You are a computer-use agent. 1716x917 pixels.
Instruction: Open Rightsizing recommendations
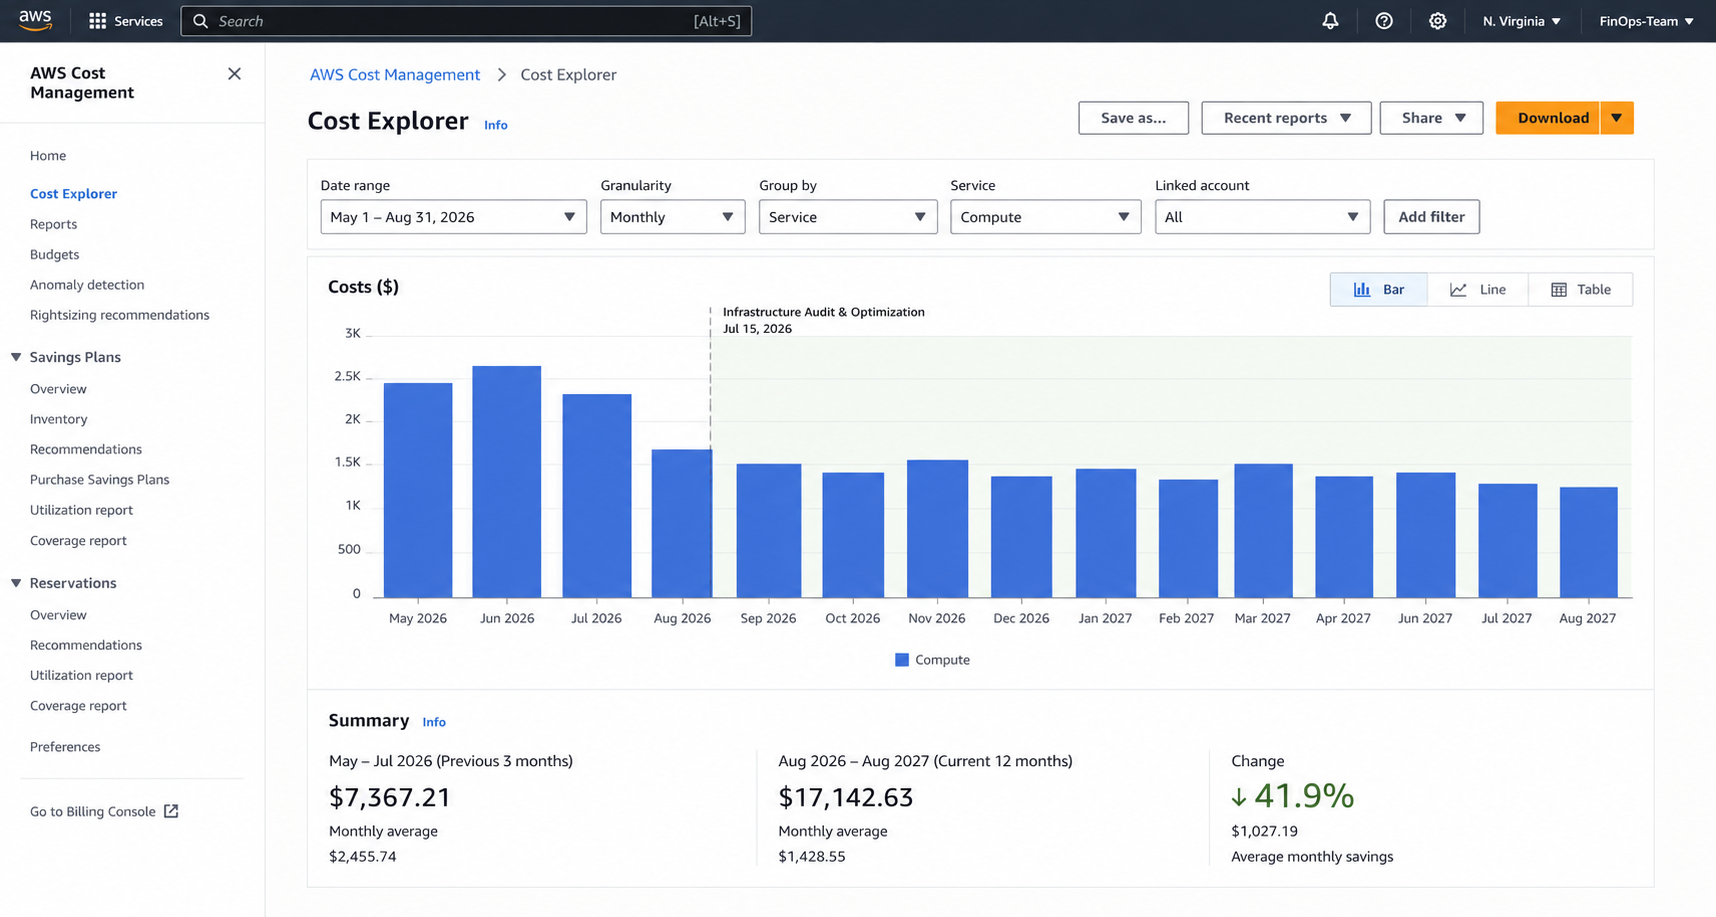point(119,315)
